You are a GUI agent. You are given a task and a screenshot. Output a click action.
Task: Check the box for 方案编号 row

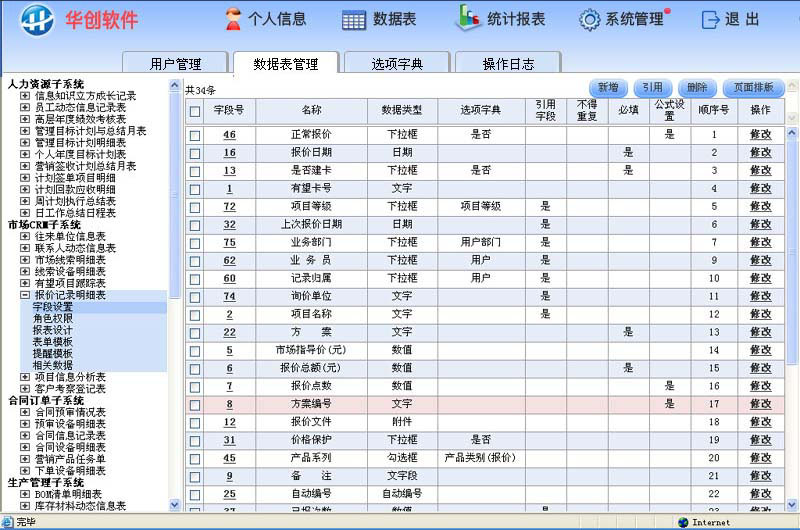point(195,405)
